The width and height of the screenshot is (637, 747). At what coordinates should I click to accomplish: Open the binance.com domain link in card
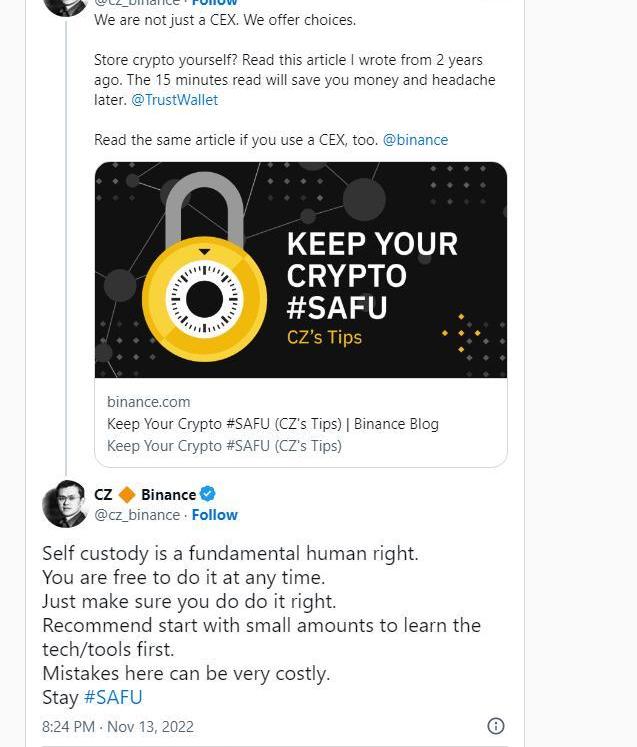(148, 401)
